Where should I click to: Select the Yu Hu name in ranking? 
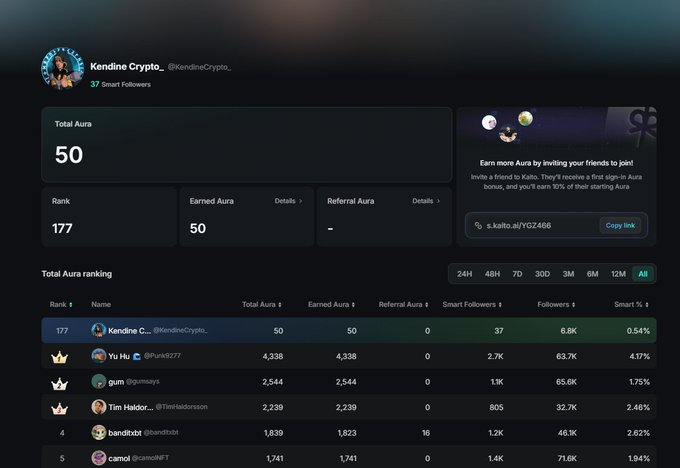click(x=119, y=356)
